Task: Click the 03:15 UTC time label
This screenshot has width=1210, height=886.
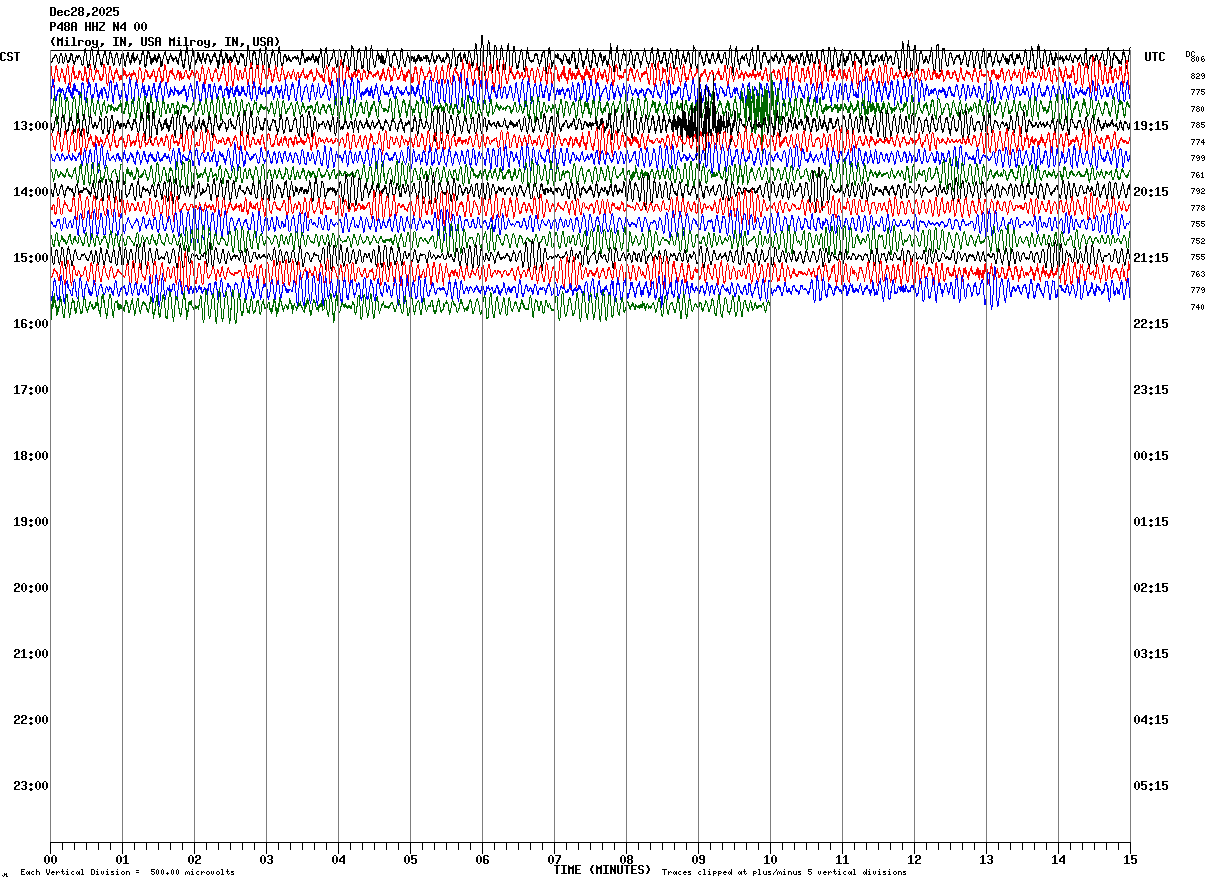Action: click(x=1151, y=654)
